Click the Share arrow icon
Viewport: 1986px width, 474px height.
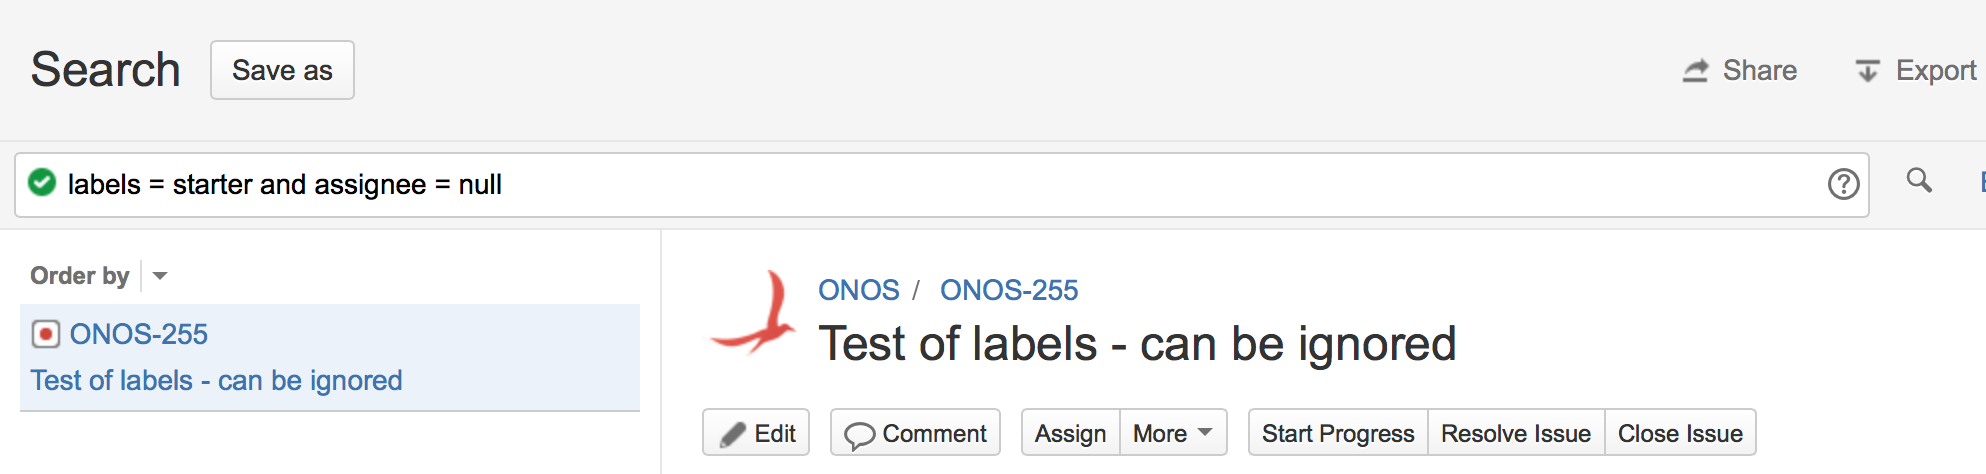1696,71
